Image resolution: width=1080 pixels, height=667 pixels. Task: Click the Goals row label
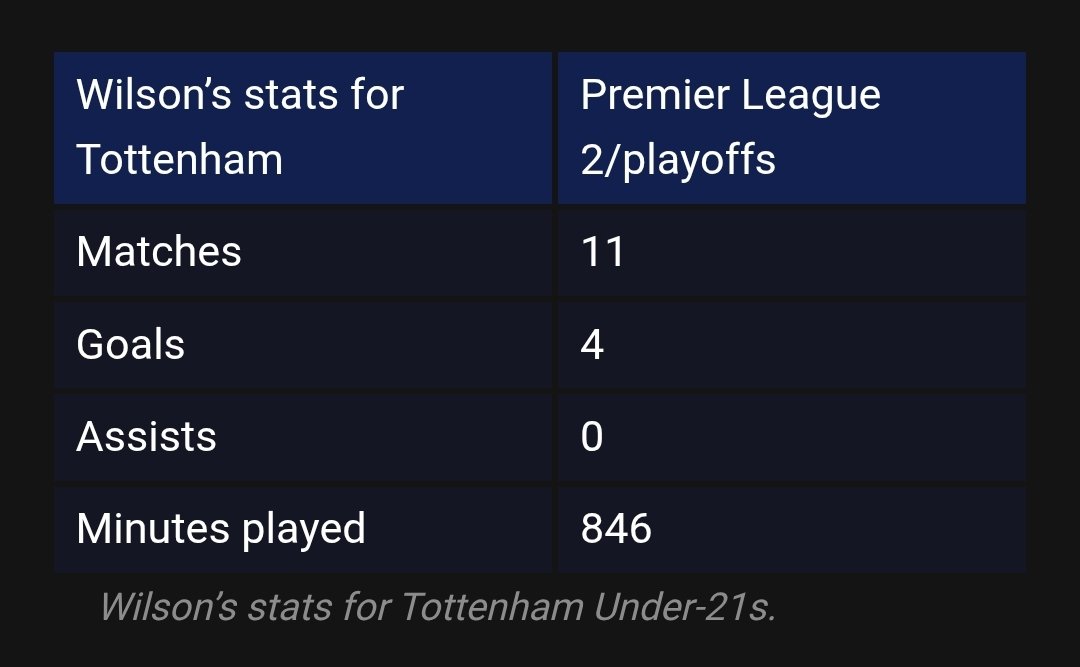(131, 344)
